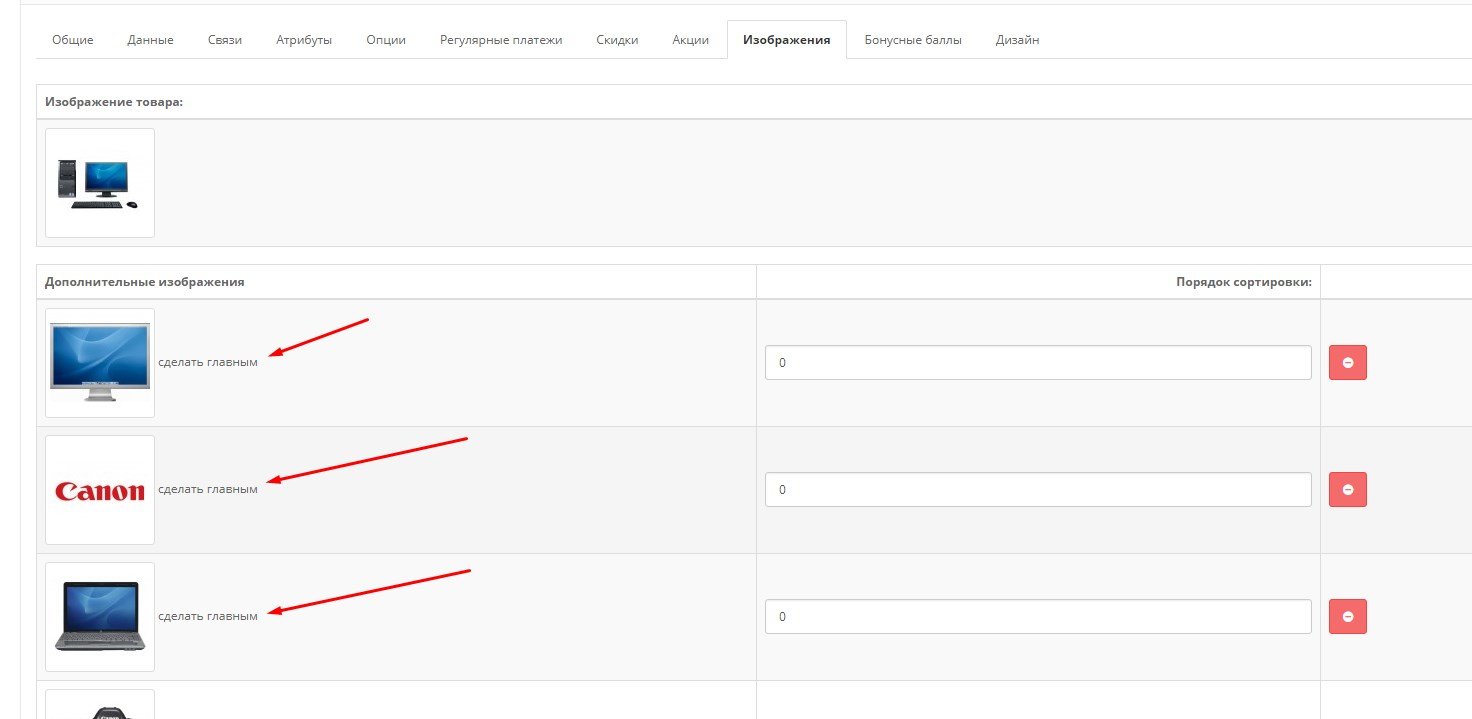
Task: Focus sort order field in laptop row
Action: (x=1038, y=617)
